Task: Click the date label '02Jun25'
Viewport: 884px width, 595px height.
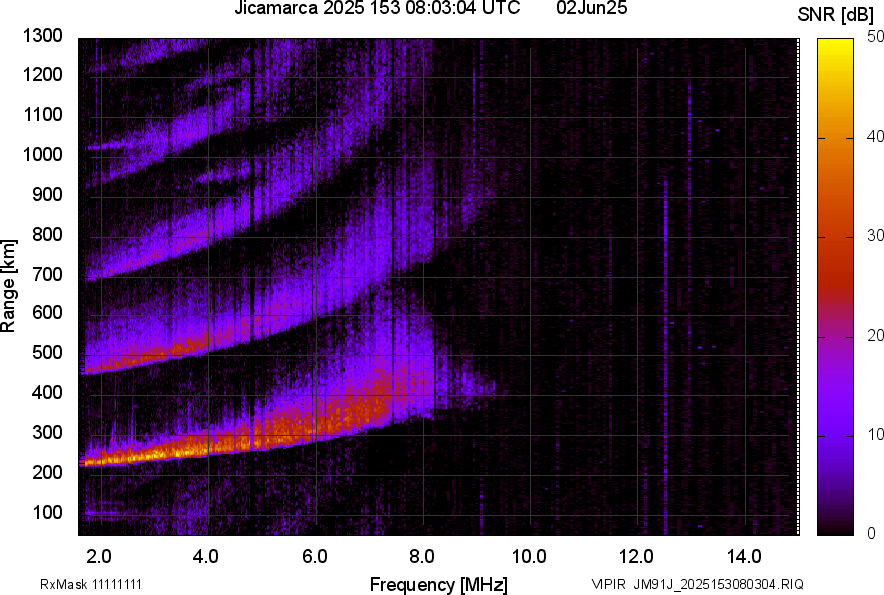Action: pos(591,8)
